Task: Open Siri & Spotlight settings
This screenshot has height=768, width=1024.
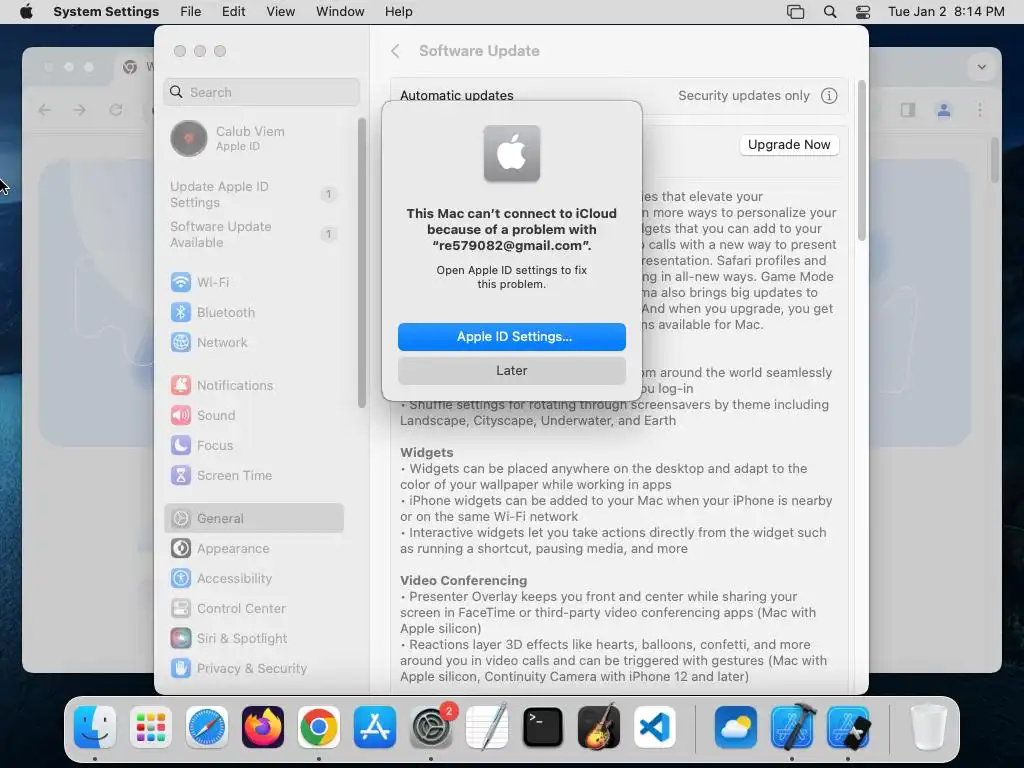Action: (255, 638)
